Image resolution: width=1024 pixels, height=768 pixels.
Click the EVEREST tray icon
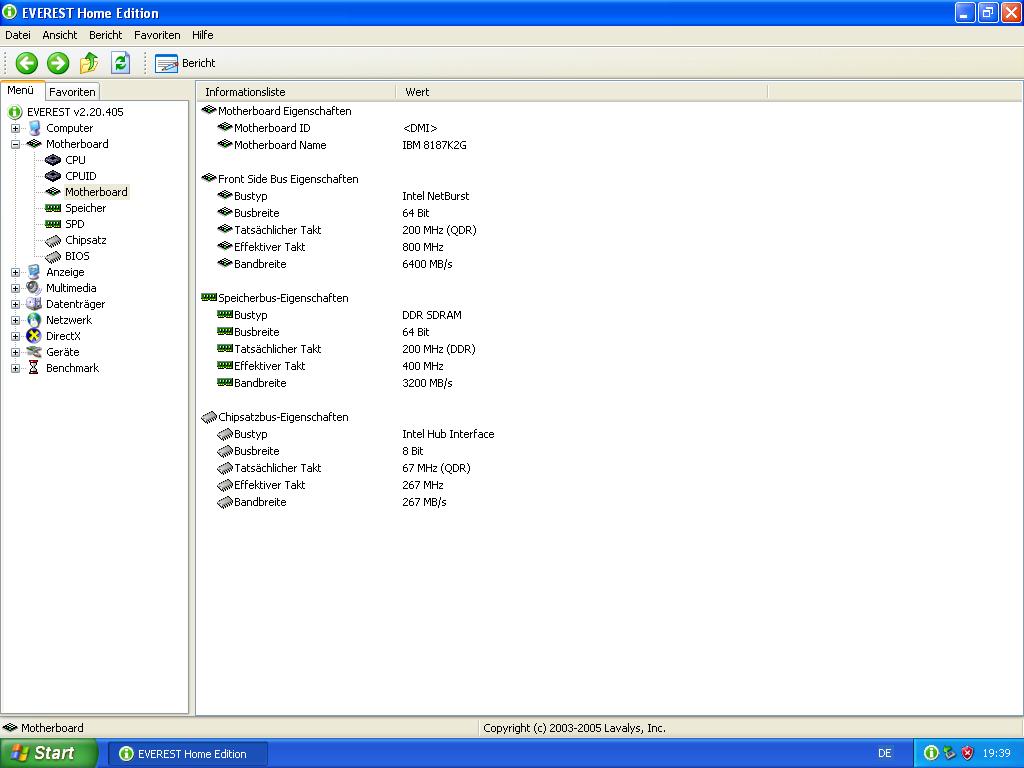pyautogui.click(x=931, y=754)
